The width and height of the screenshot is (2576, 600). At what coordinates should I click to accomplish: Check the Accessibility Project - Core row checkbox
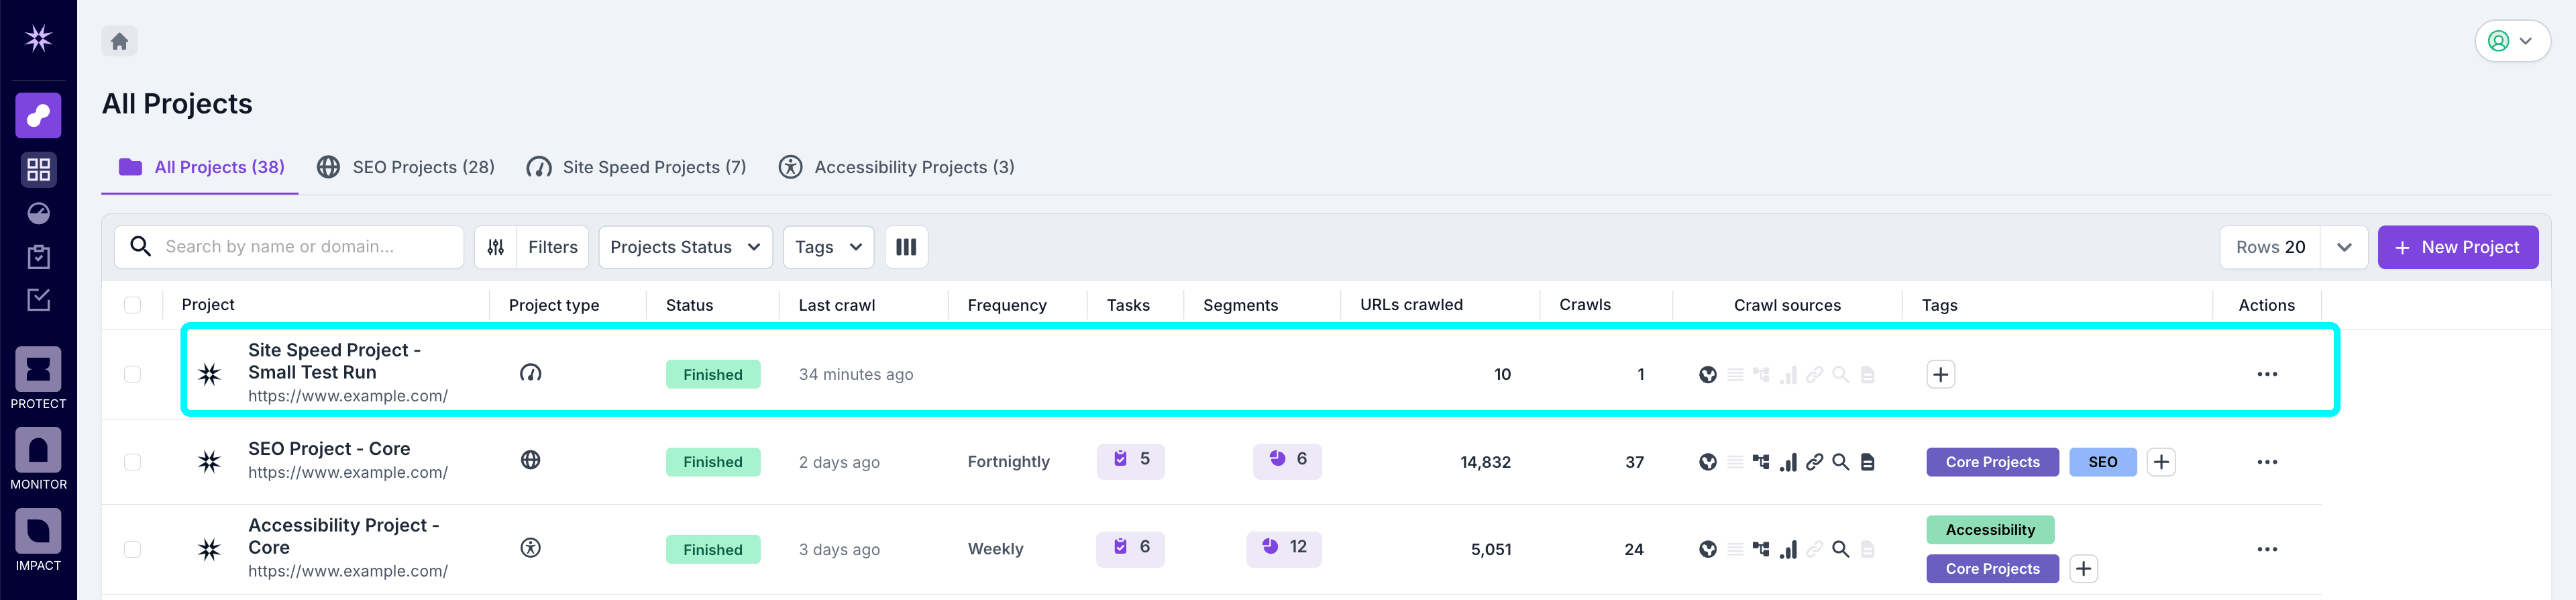pyautogui.click(x=132, y=549)
